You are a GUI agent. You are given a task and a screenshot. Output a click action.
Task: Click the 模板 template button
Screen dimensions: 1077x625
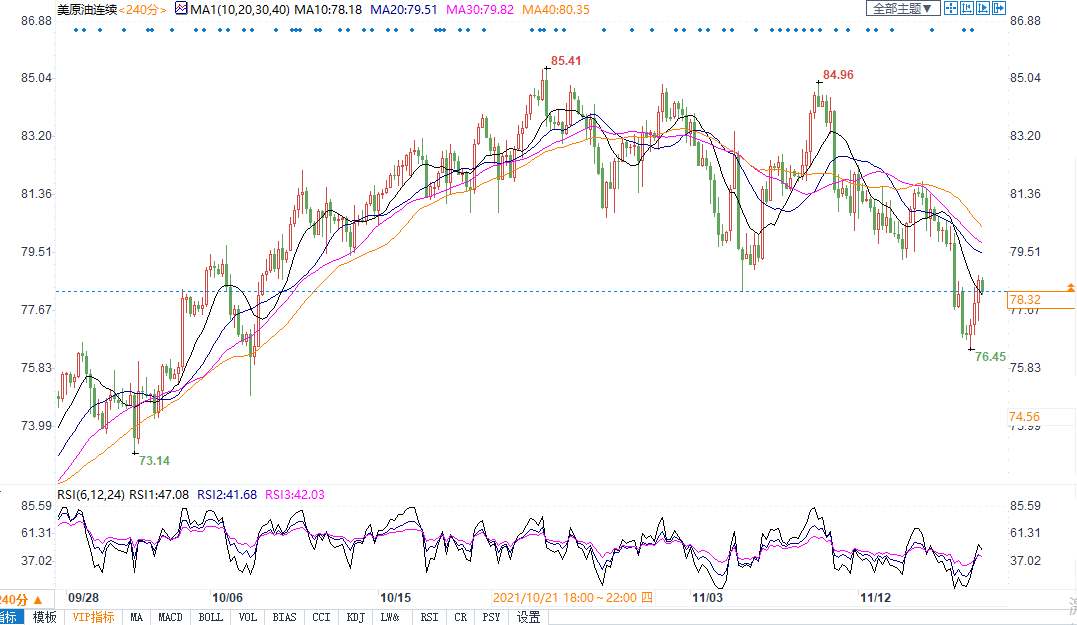click(44, 617)
